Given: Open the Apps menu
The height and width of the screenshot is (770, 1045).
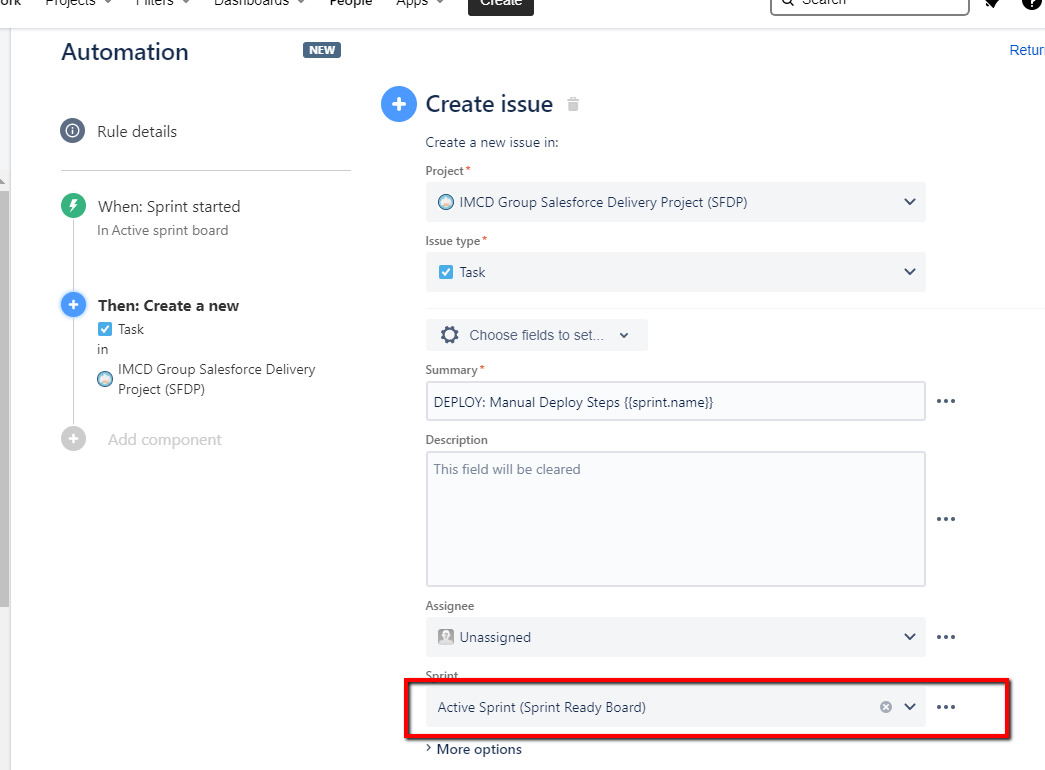Looking at the screenshot, I should [420, 3].
